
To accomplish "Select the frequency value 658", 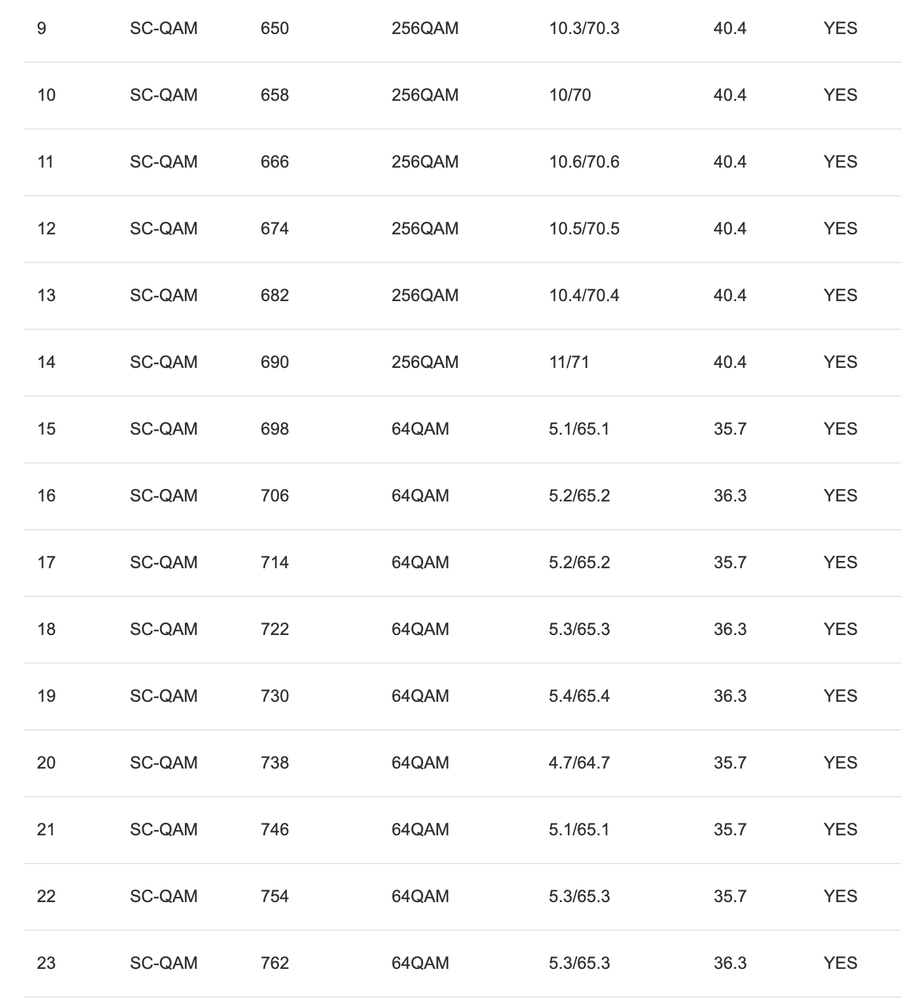I will tap(274, 96).
